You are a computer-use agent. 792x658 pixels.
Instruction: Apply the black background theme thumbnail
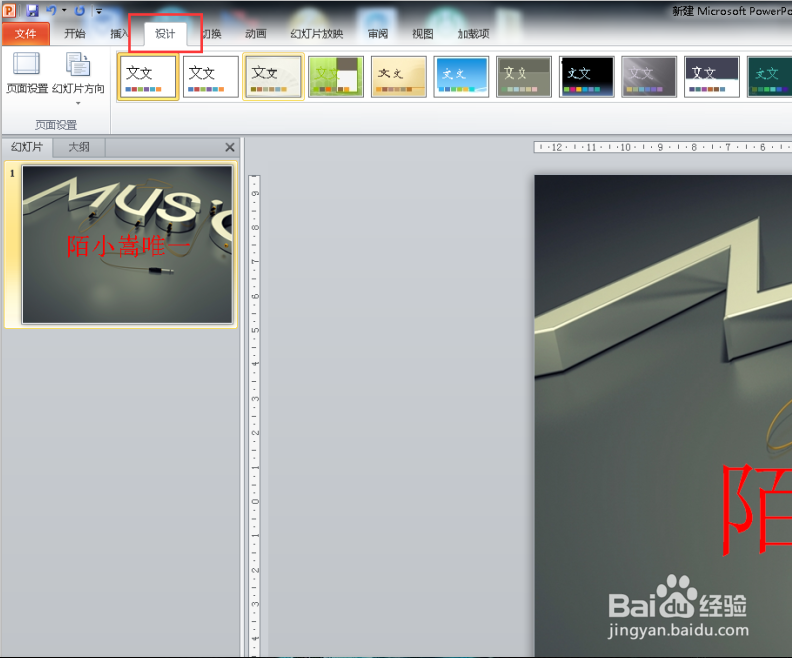coord(586,77)
